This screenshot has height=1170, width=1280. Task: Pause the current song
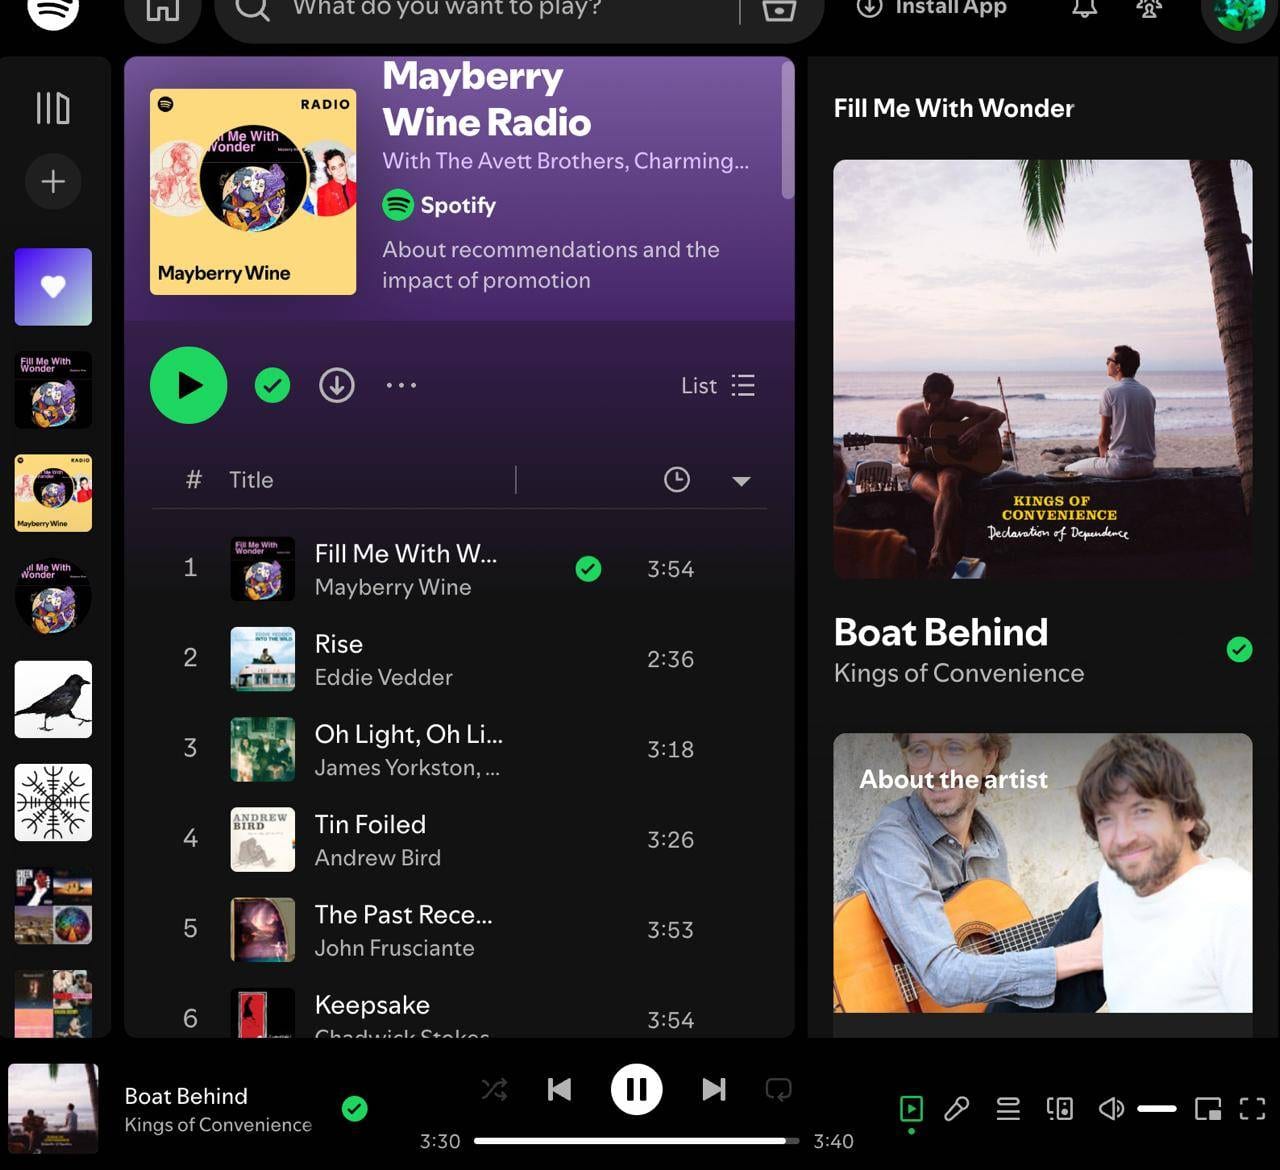click(636, 1089)
